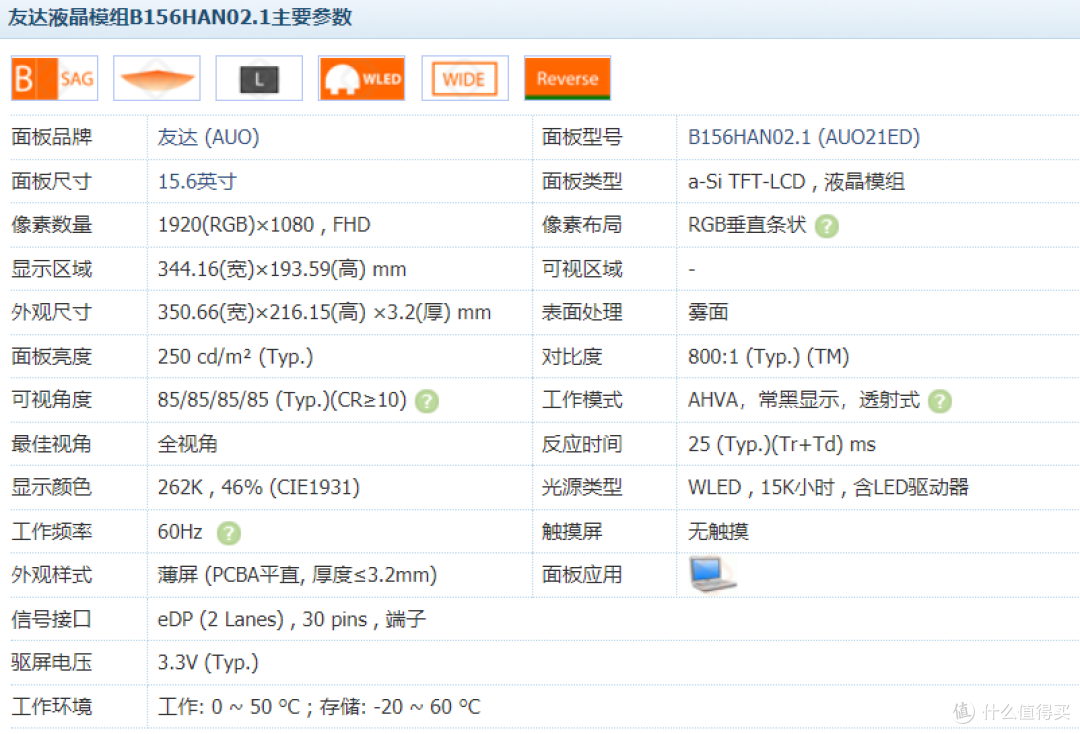
Task: Click the 1920(RGB)×1080 , FHD value
Action: (x=264, y=225)
